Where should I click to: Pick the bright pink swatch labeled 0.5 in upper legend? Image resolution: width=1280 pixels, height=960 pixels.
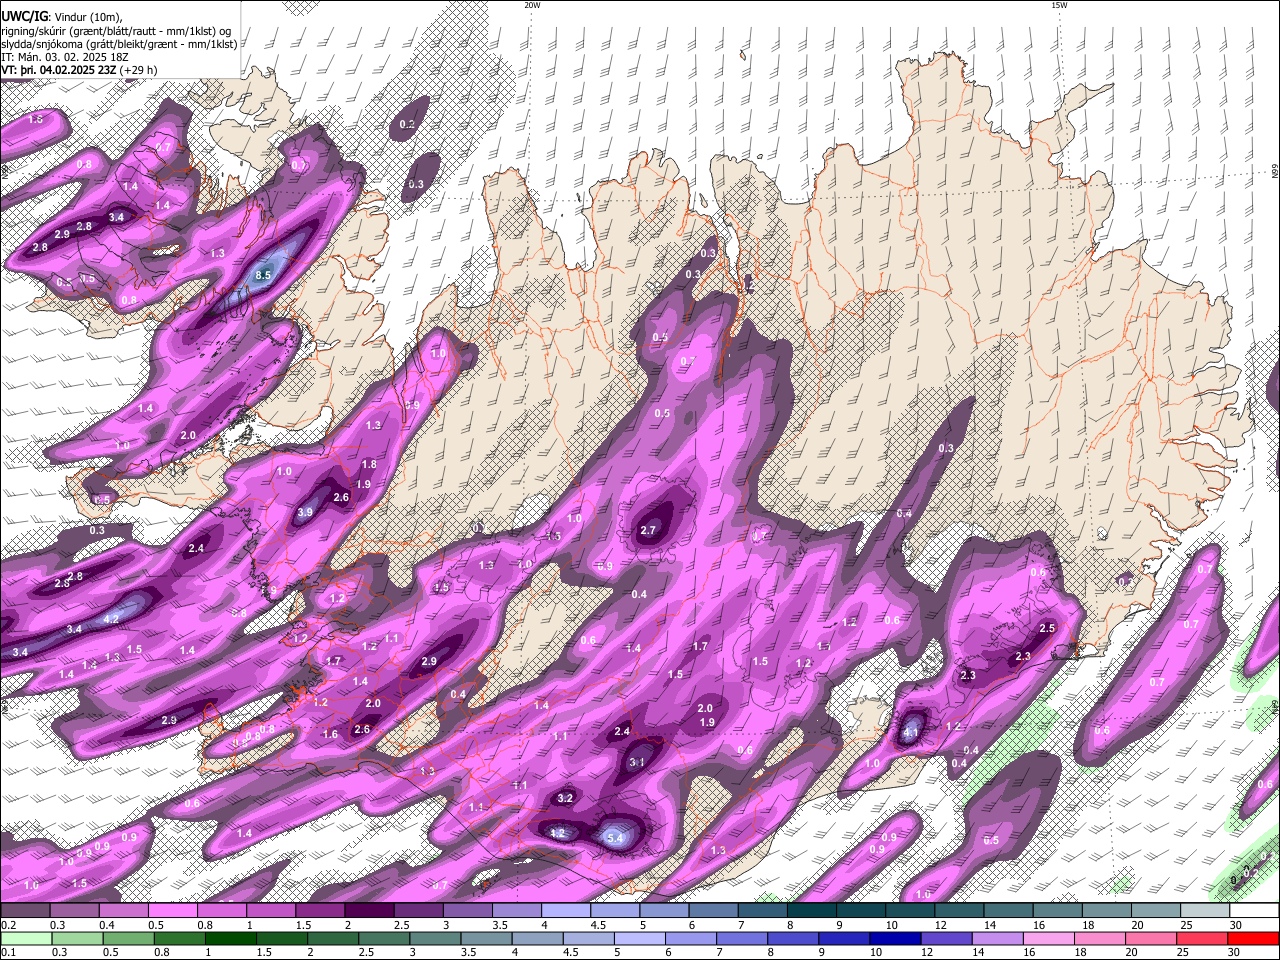click(x=172, y=910)
